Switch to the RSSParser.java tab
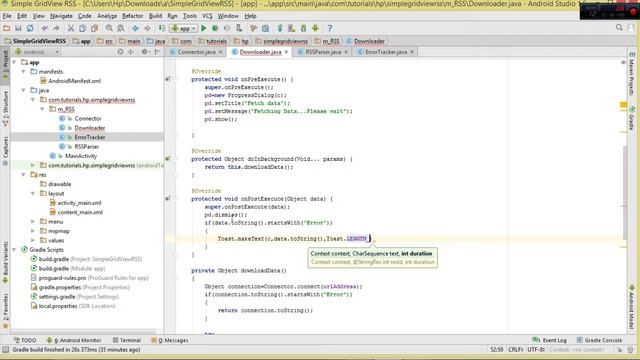The height and width of the screenshot is (360, 640). [323, 52]
